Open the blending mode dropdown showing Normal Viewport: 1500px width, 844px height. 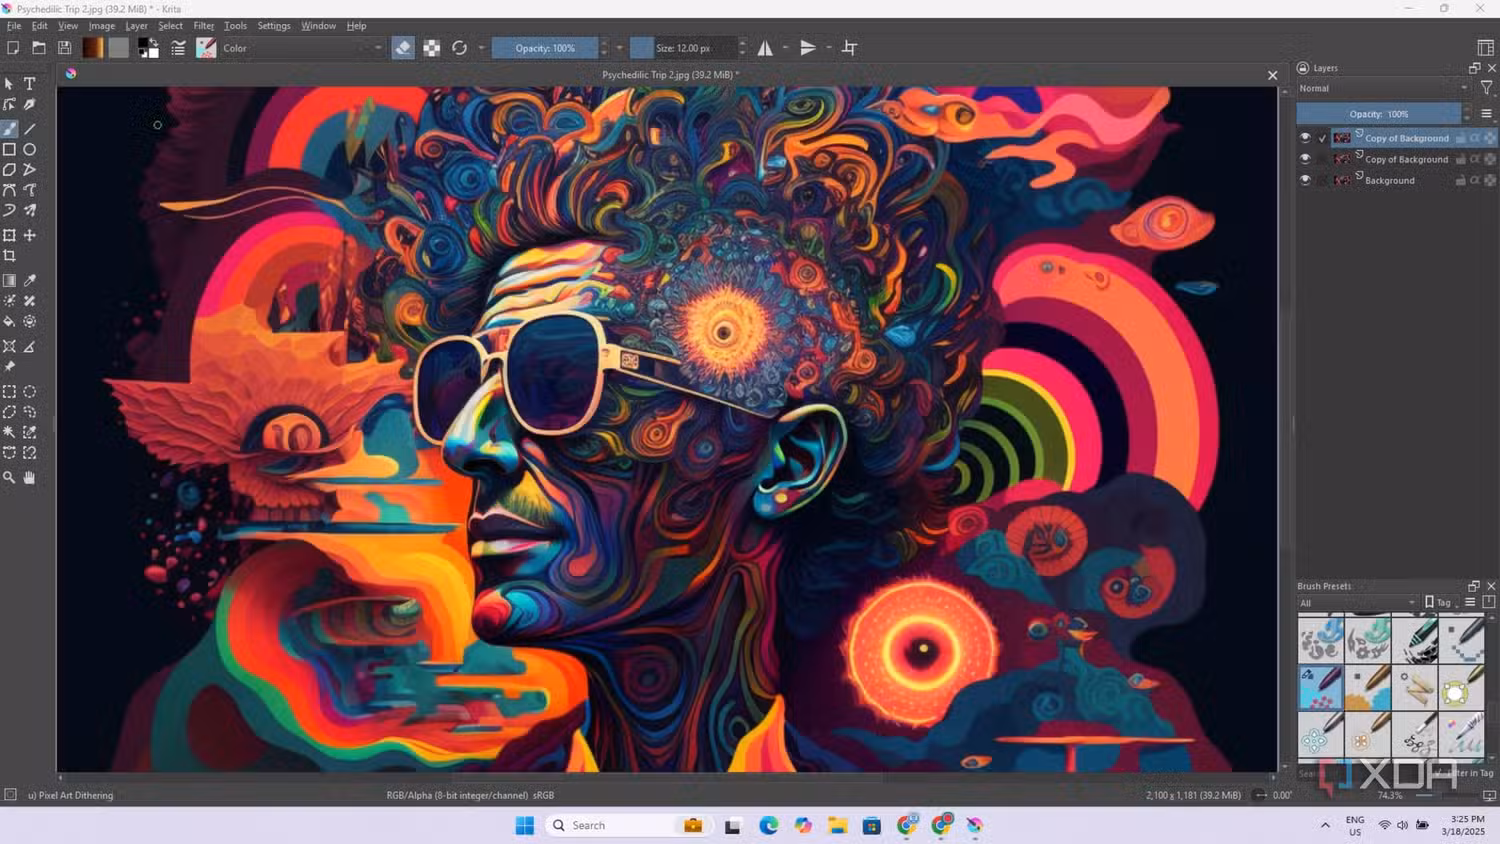click(1380, 88)
